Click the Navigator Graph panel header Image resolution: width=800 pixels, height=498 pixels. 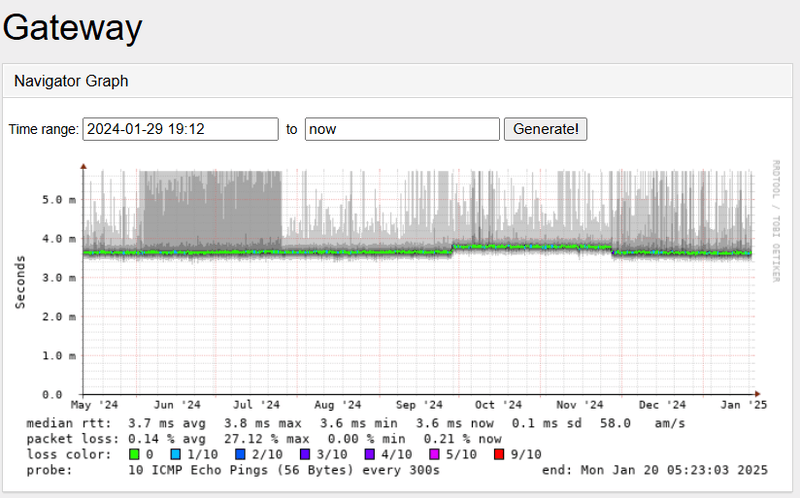[71, 80]
